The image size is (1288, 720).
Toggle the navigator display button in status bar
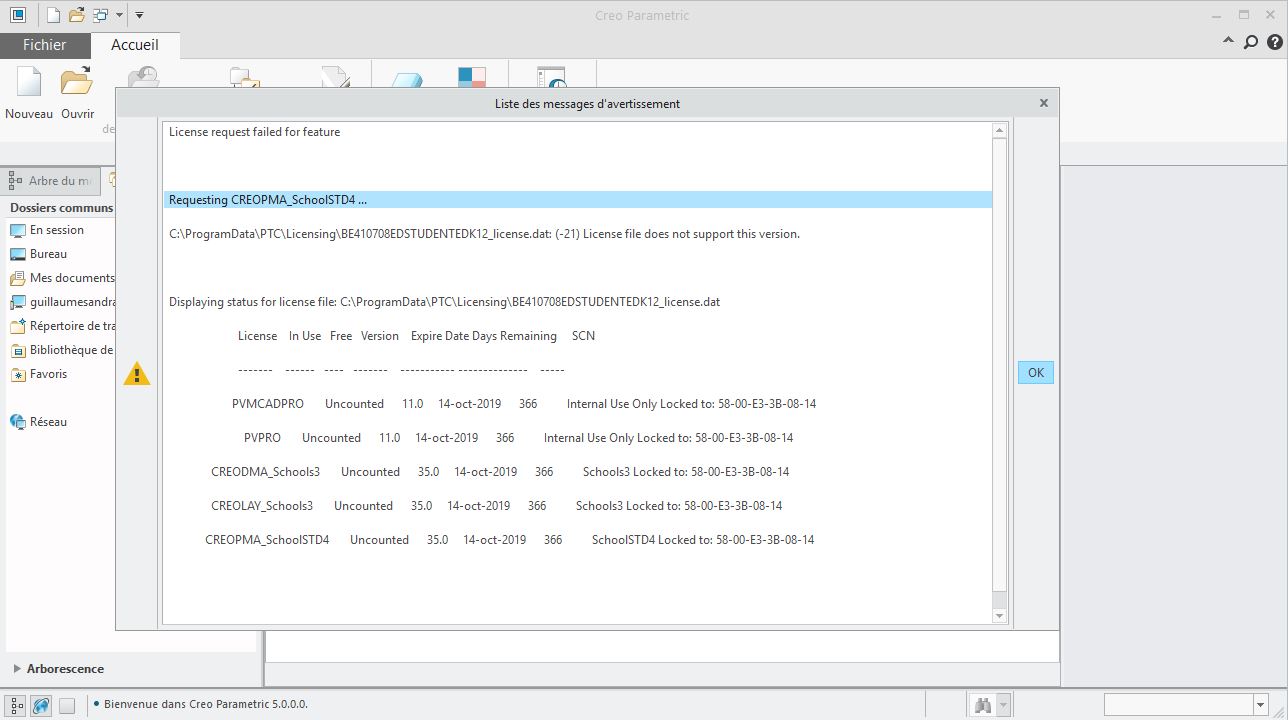(16, 705)
